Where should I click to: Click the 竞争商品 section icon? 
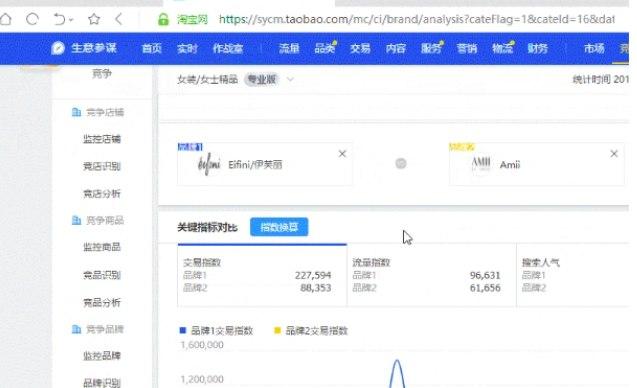[x=76, y=220]
